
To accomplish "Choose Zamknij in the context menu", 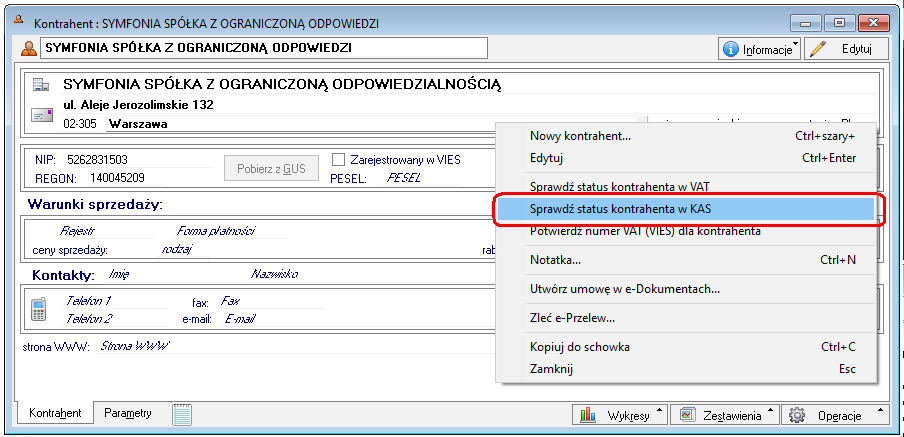I will click(686, 369).
